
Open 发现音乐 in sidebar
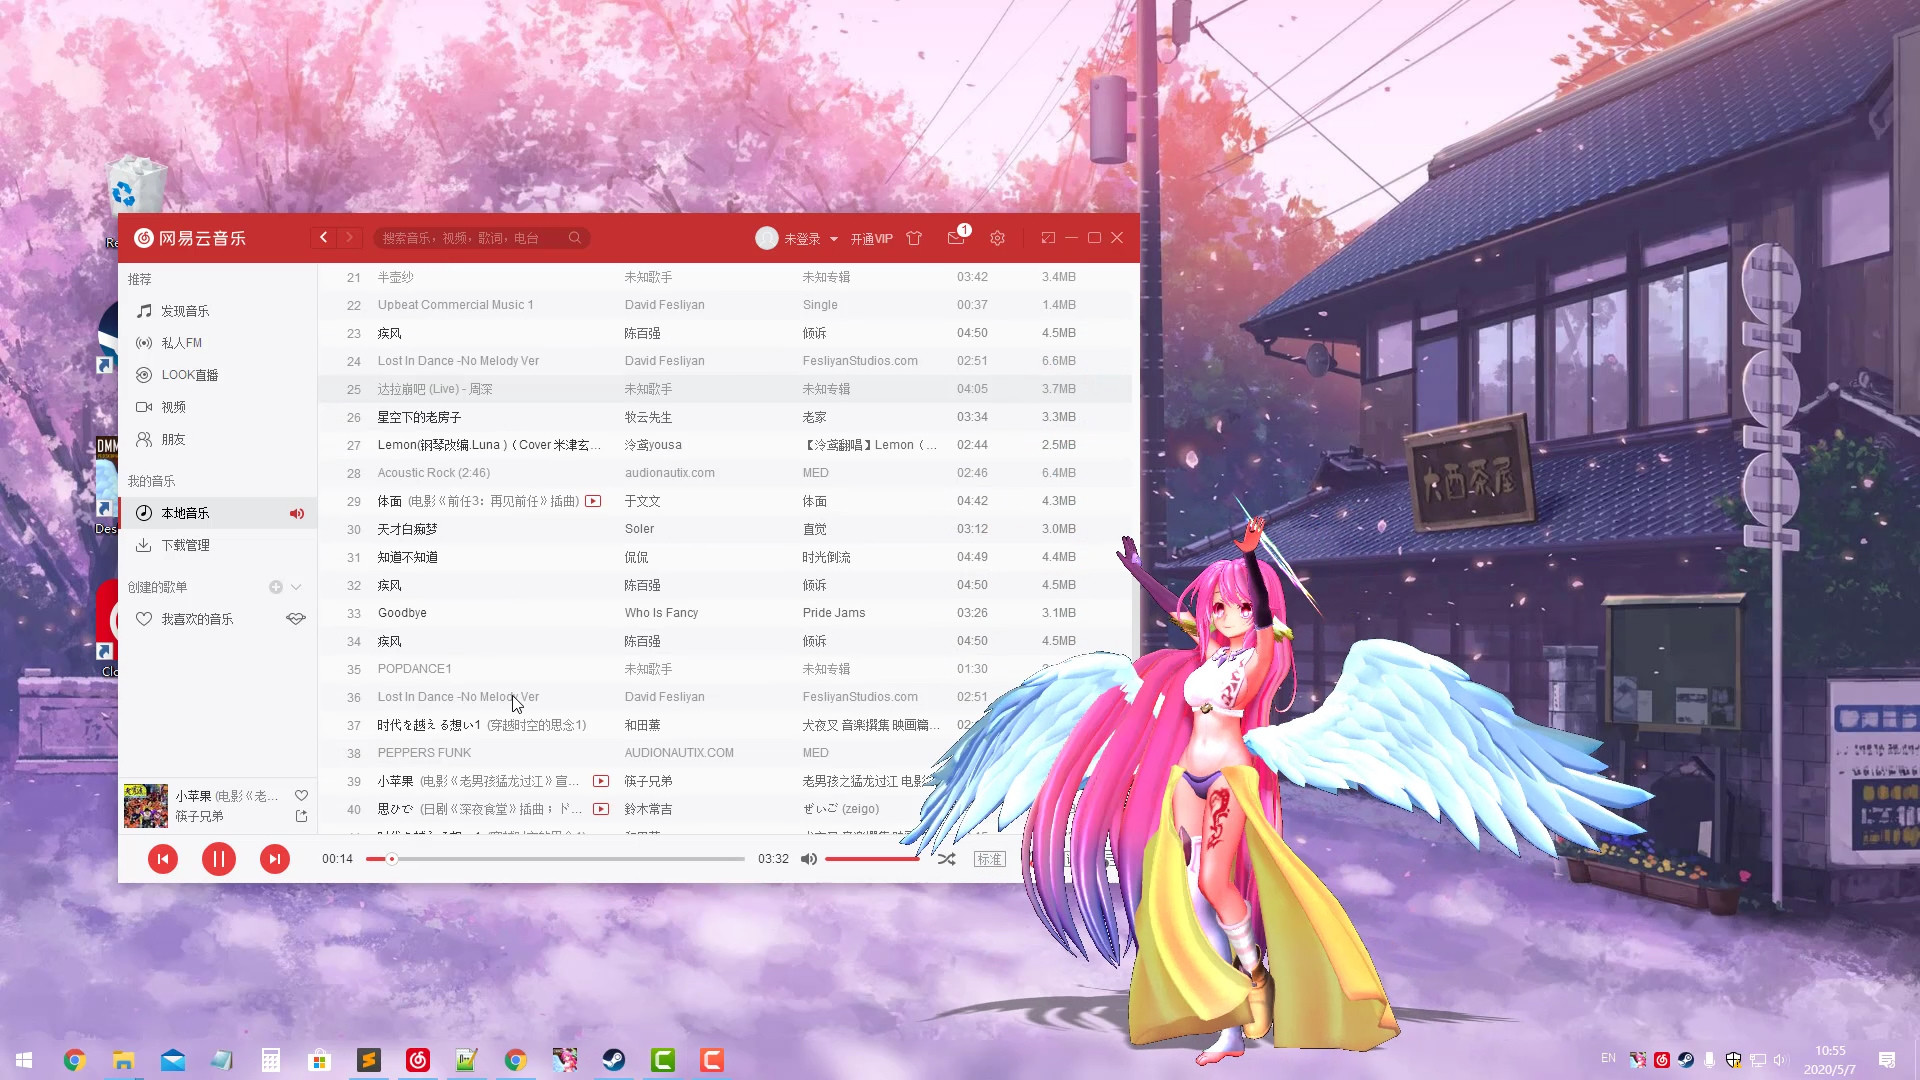(185, 311)
